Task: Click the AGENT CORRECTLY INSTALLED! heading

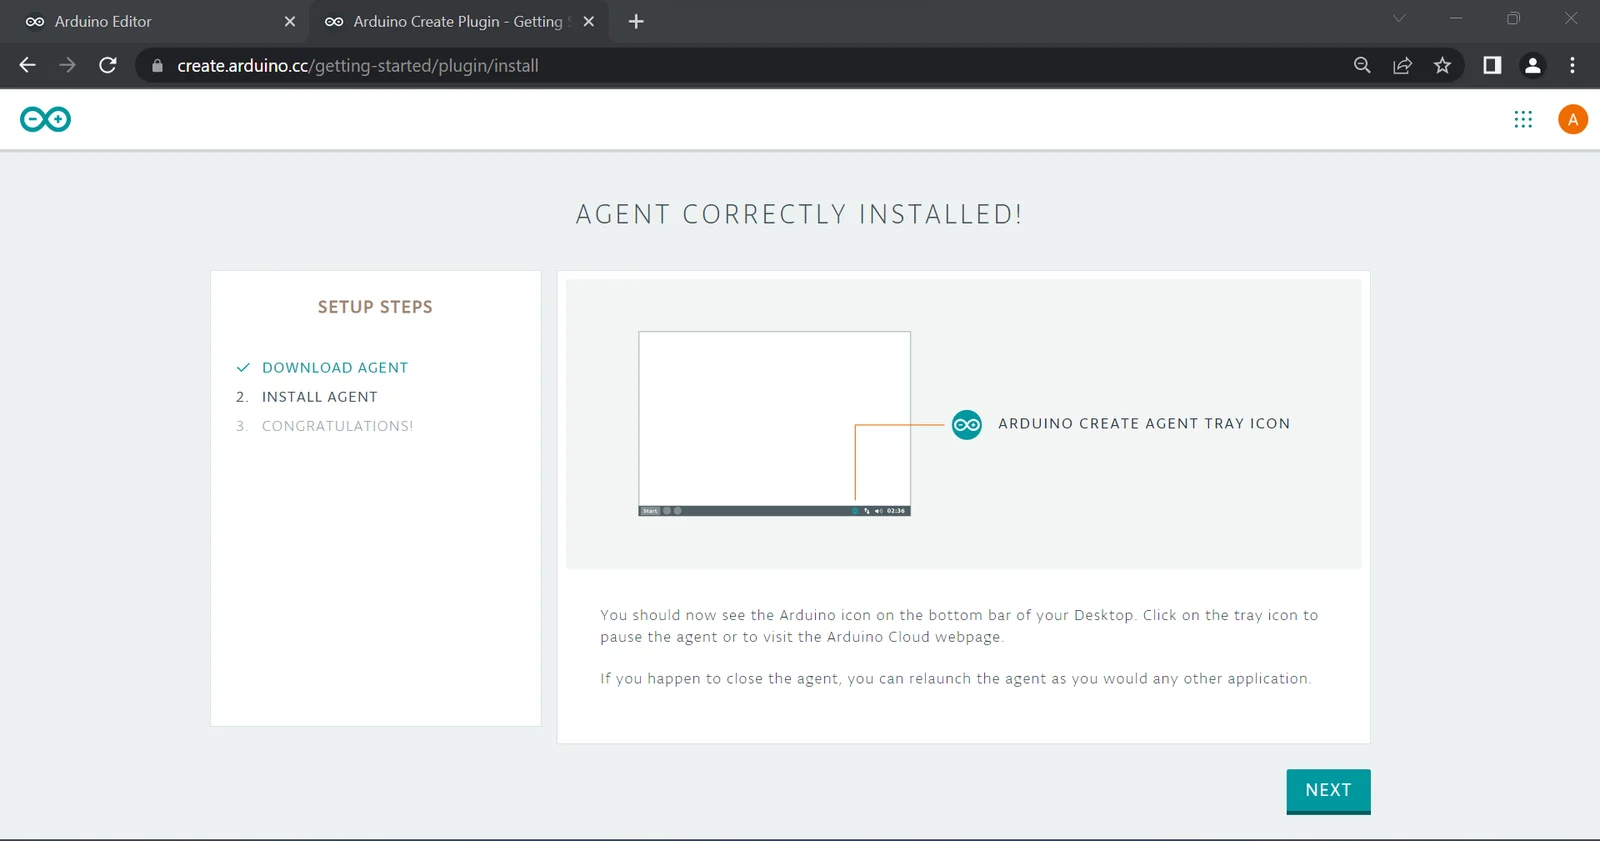Action: pyautogui.click(x=799, y=215)
